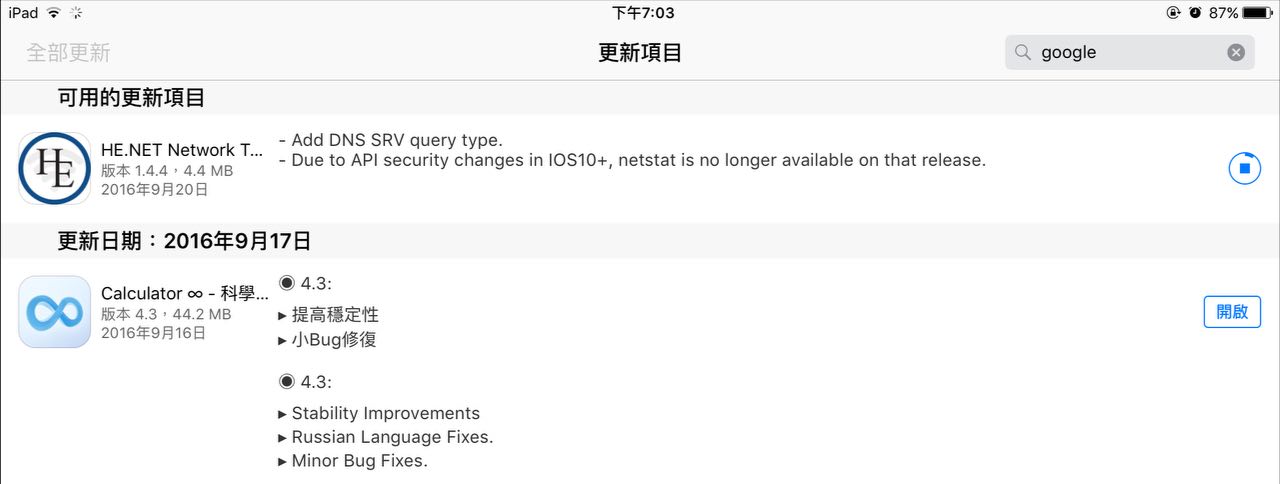Viewport: 1280px width, 484px height.
Task: Open the HE.NET Network Tools app title
Action: (182, 150)
